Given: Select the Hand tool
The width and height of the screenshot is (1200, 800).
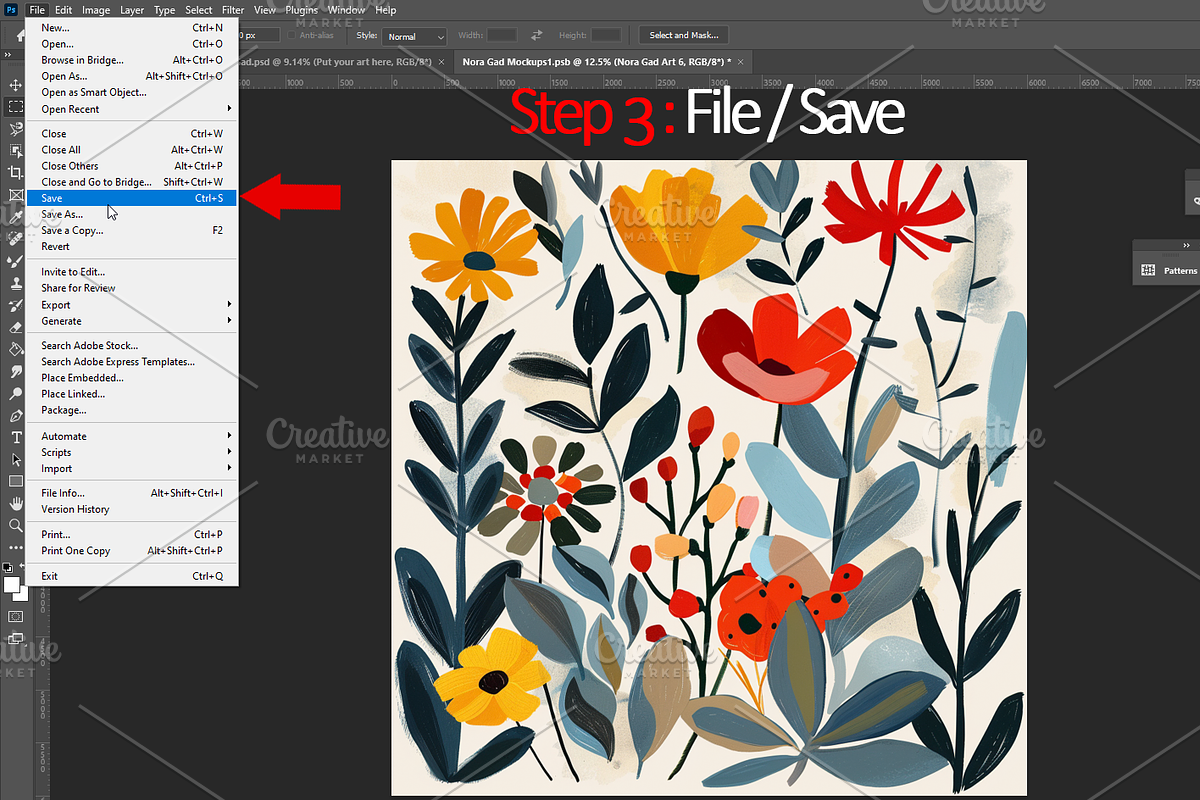Looking at the screenshot, I should click(15, 503).
